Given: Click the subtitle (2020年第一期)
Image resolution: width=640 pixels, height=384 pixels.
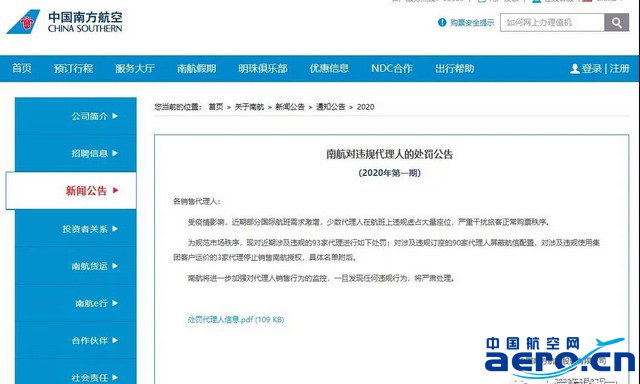Looking at the screenshot, I should [389, 173].
